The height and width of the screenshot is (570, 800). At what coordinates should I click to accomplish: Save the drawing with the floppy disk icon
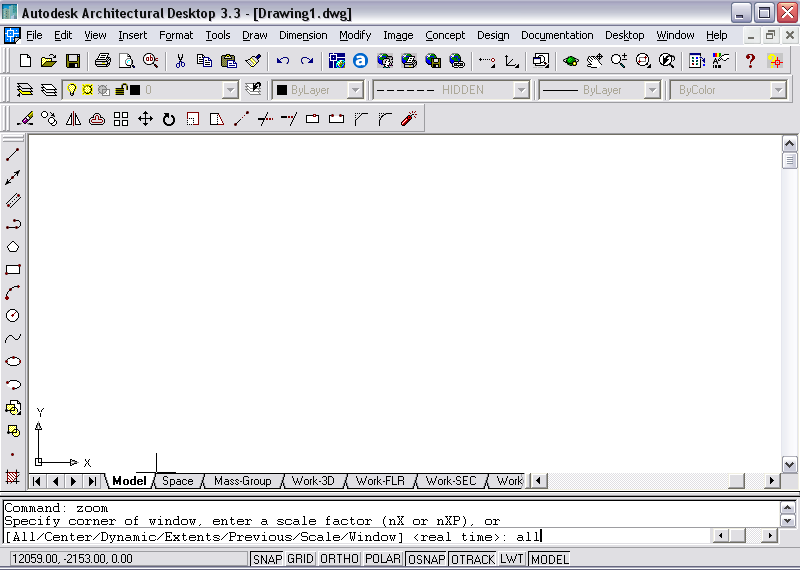pyautogui.click(x=73, y=61)
